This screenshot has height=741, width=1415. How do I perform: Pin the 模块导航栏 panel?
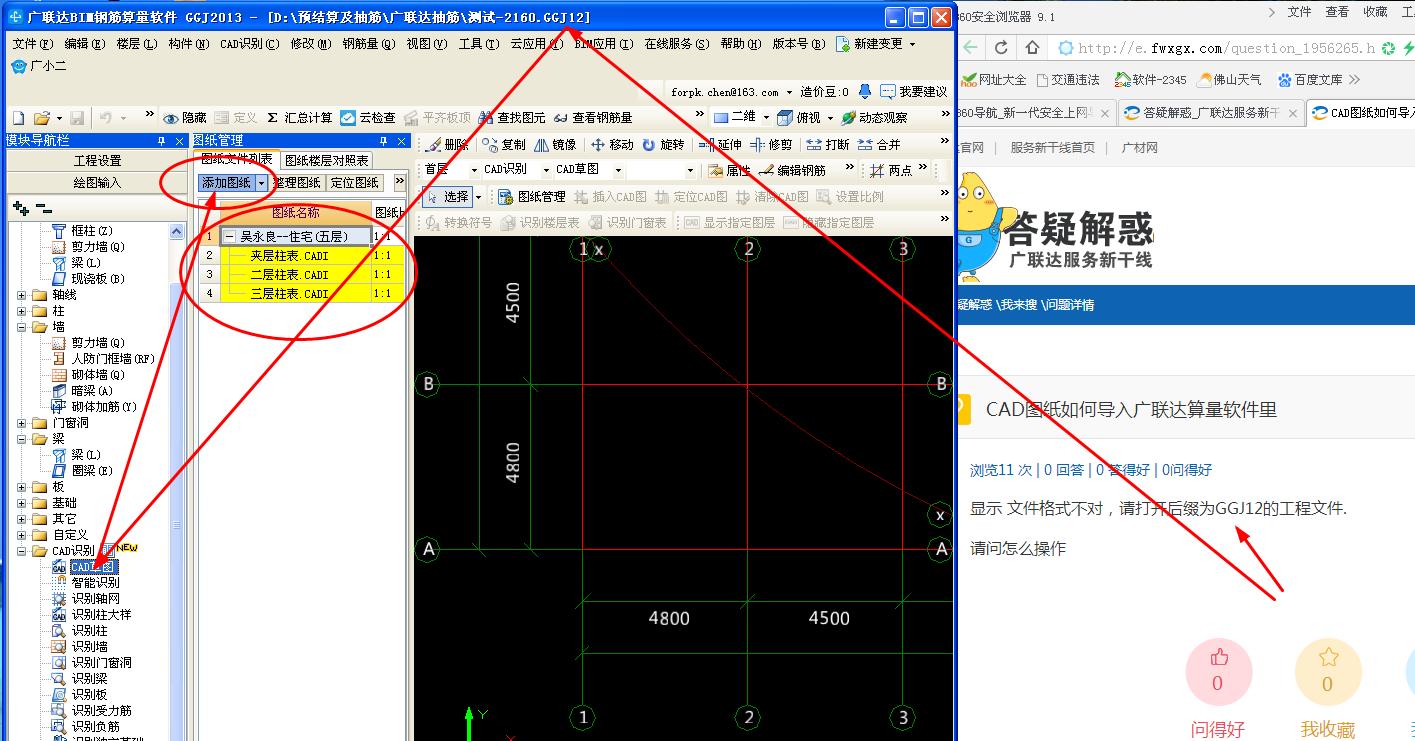[161, 141]
